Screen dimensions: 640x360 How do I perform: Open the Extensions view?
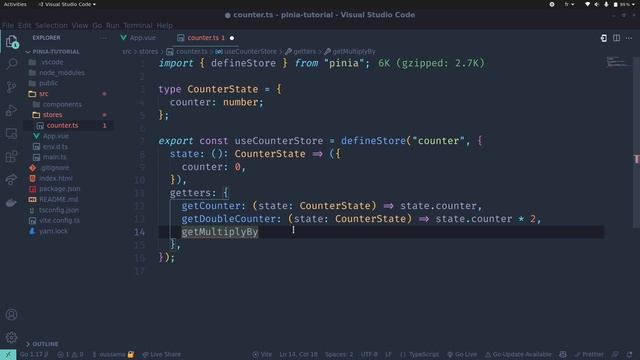[x=11, y=157]
